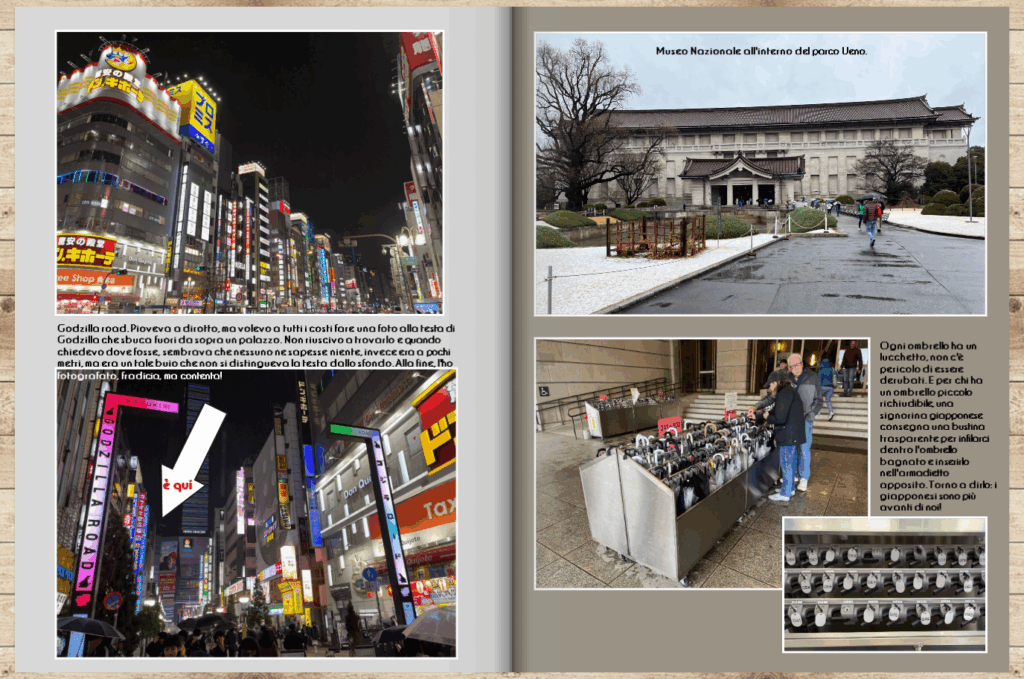Open the Museo Nazionale building photo
This screenshot has height=679, width=1024.
tap(760, 174)
